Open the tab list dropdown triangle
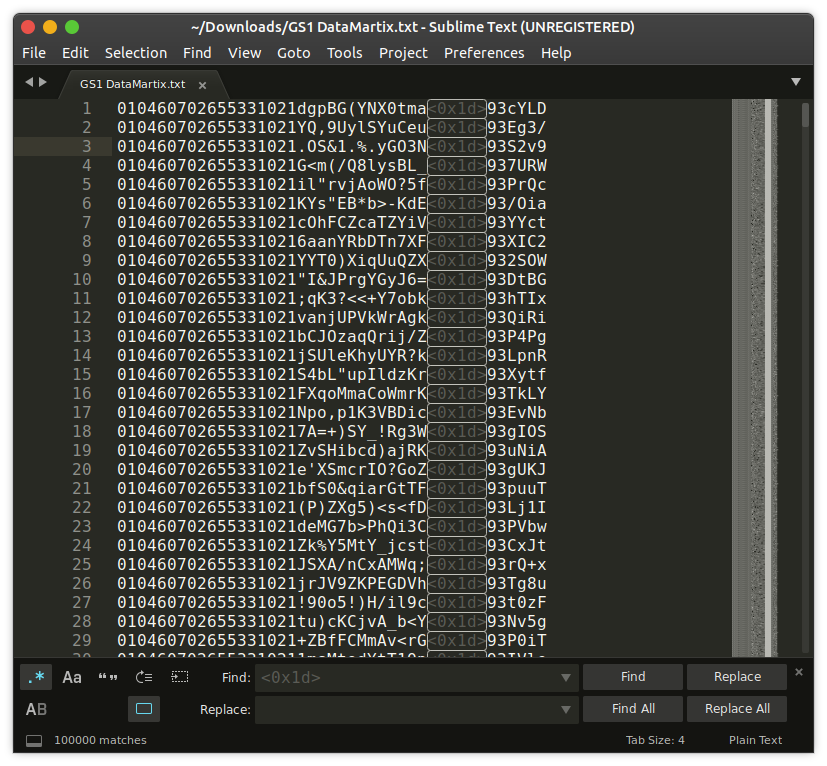The width and height of the screenshot is (827, 766). (x=796, y=82)
